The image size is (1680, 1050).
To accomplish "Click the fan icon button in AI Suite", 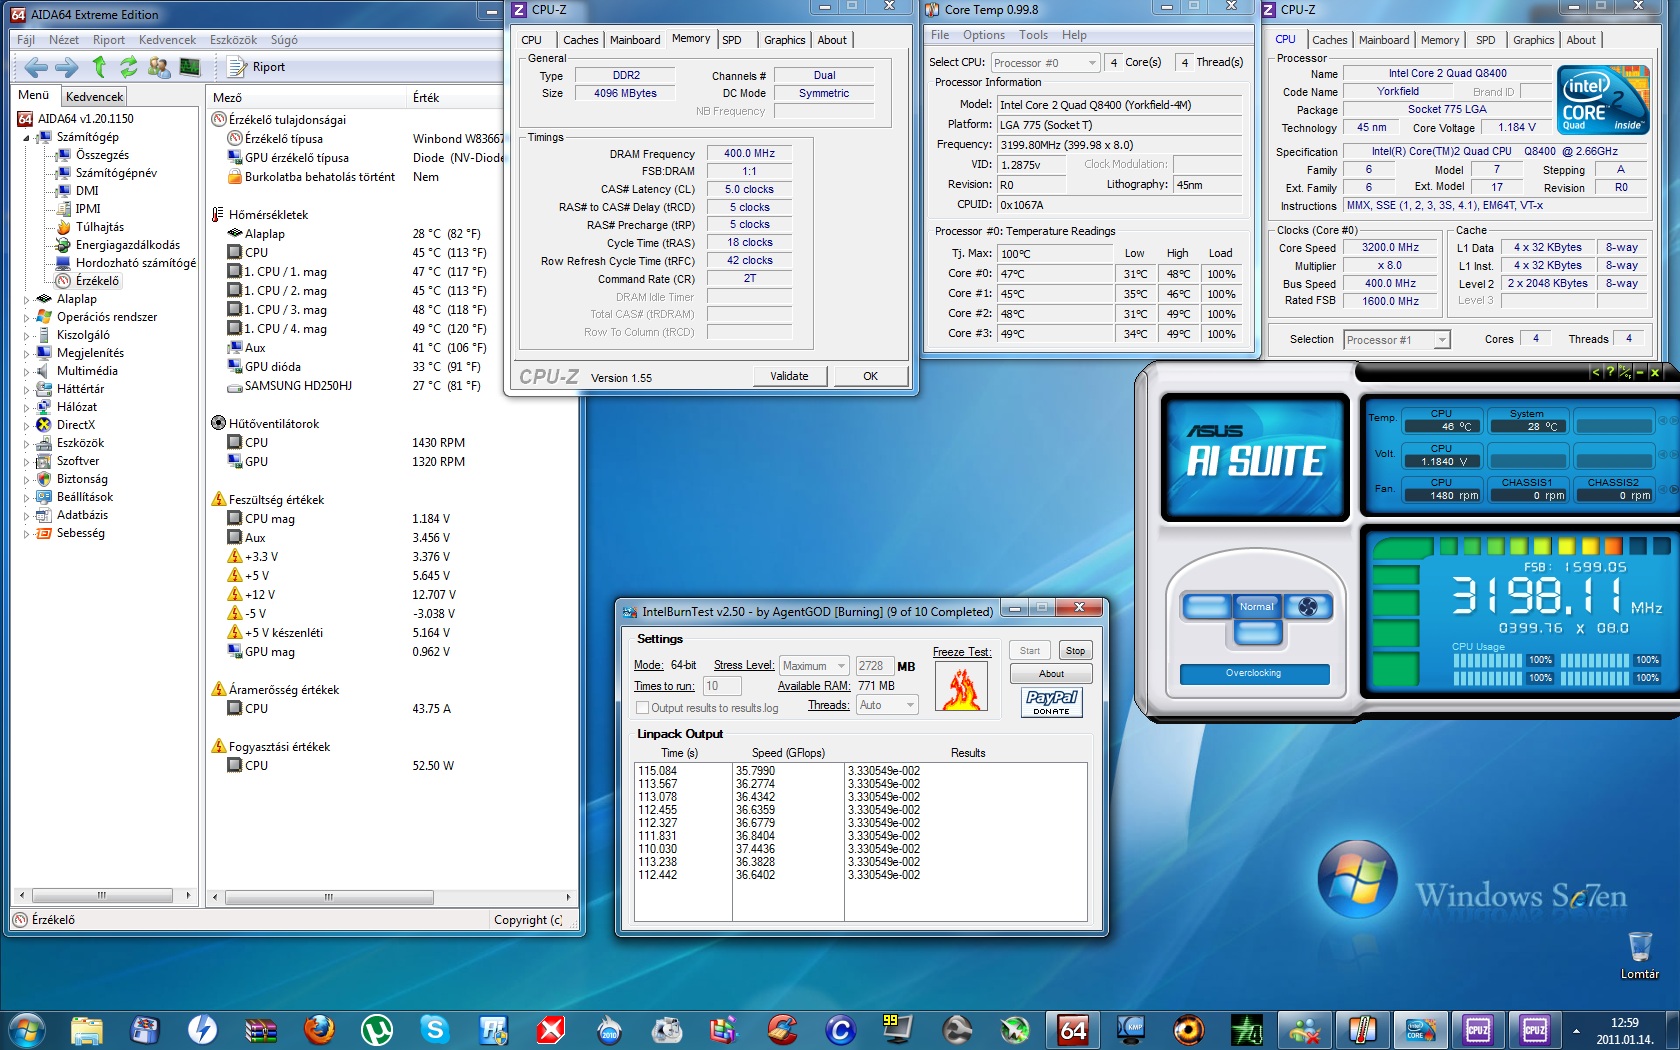I will [1308, 606].
